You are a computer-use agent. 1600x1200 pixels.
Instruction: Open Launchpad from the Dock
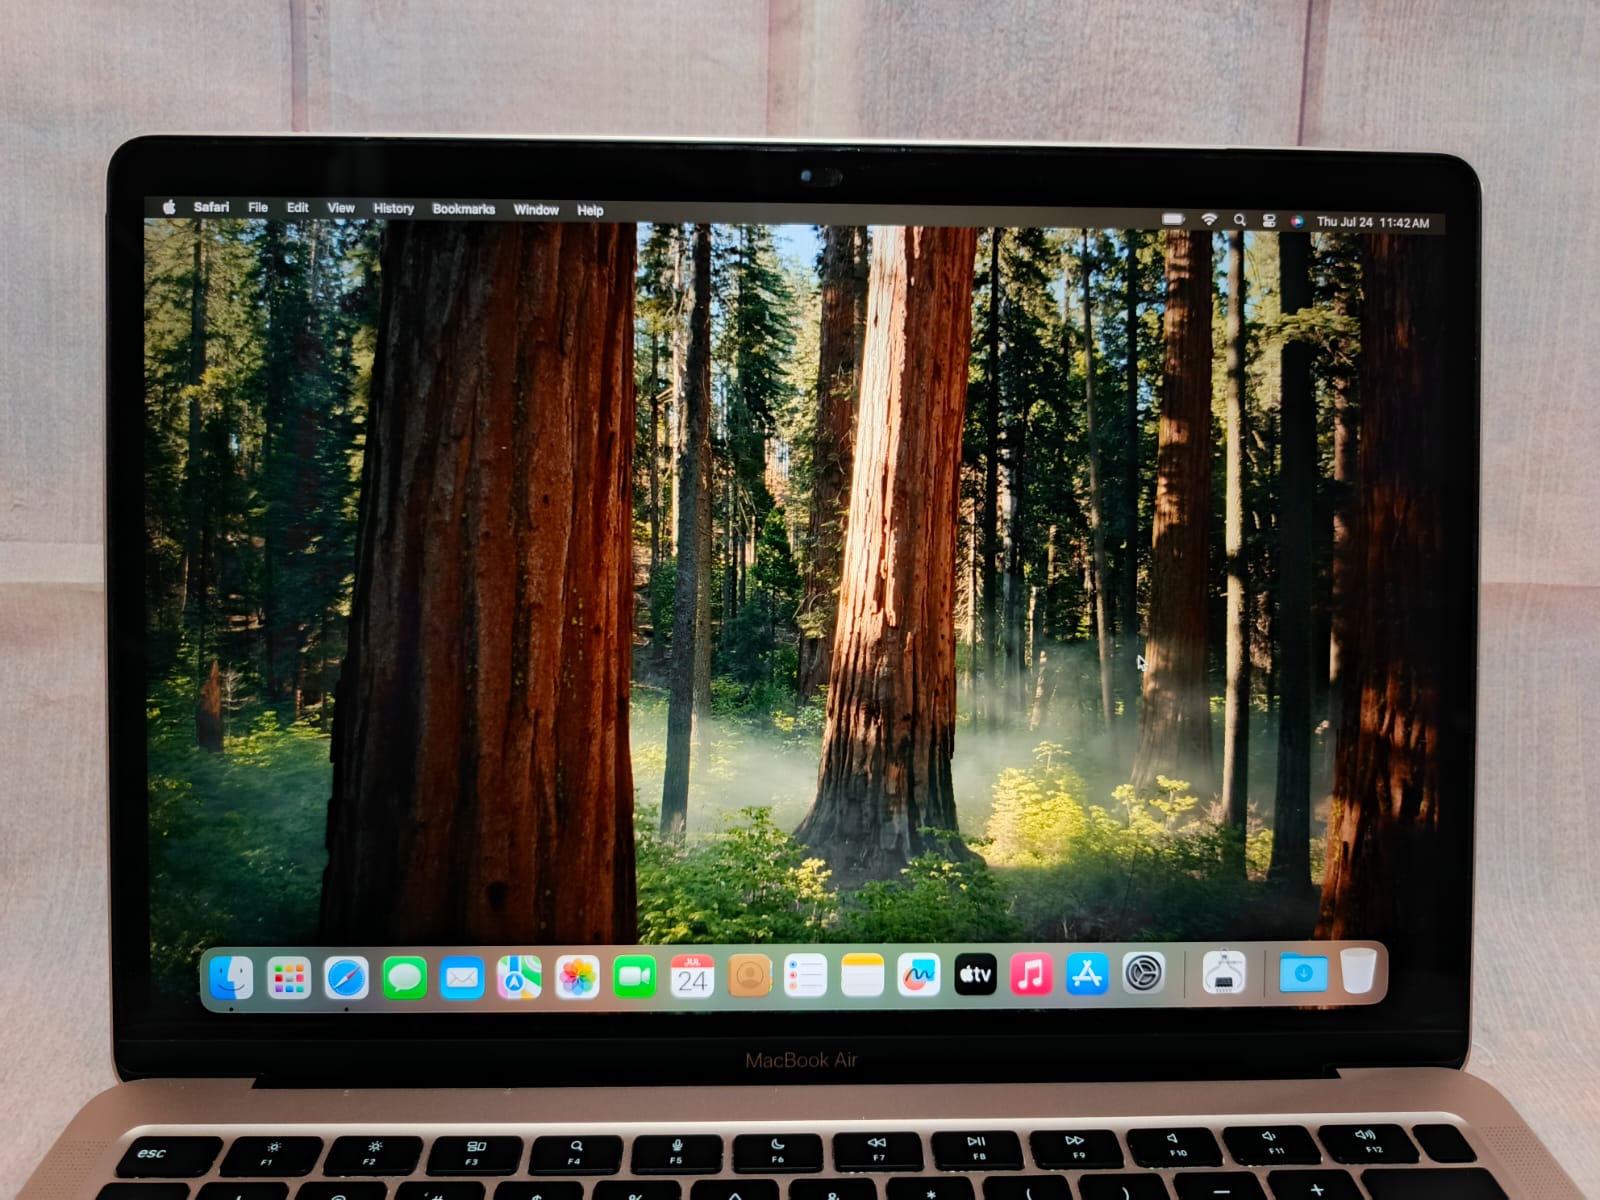click(289, 978)
